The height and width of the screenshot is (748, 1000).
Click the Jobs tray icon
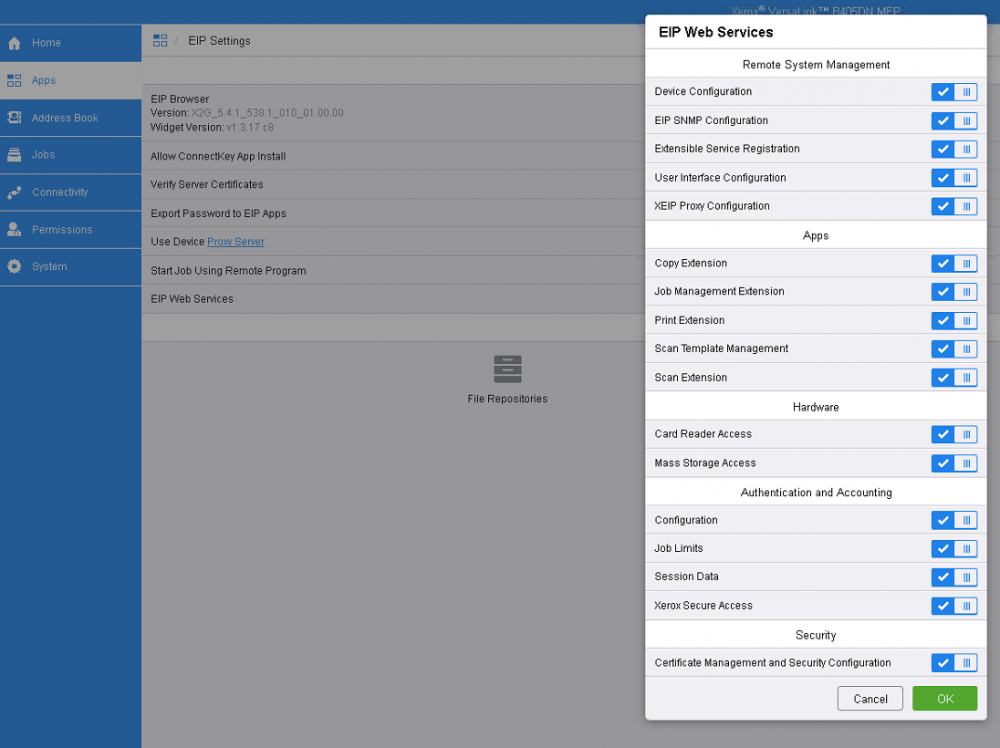click(x=14, y=155)
